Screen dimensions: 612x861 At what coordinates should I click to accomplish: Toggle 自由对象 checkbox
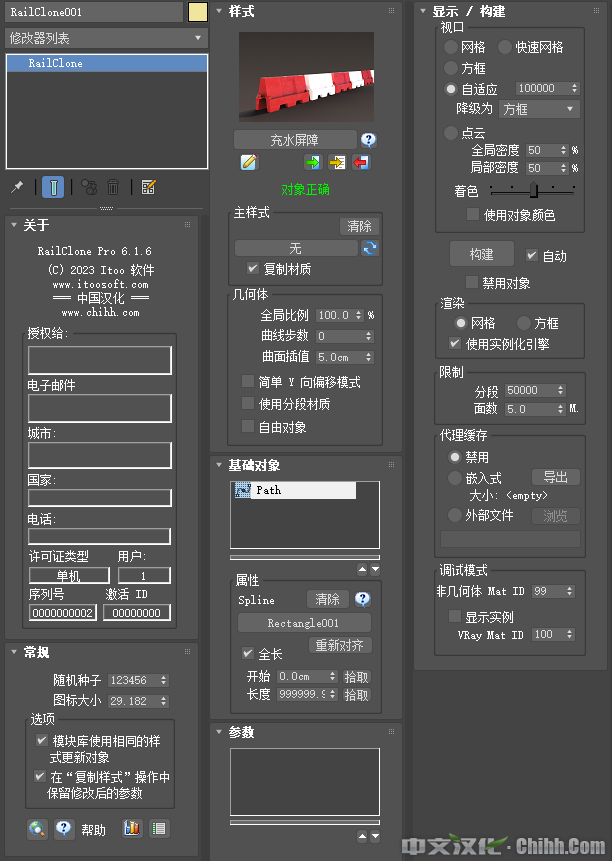(x=248, y=426)
